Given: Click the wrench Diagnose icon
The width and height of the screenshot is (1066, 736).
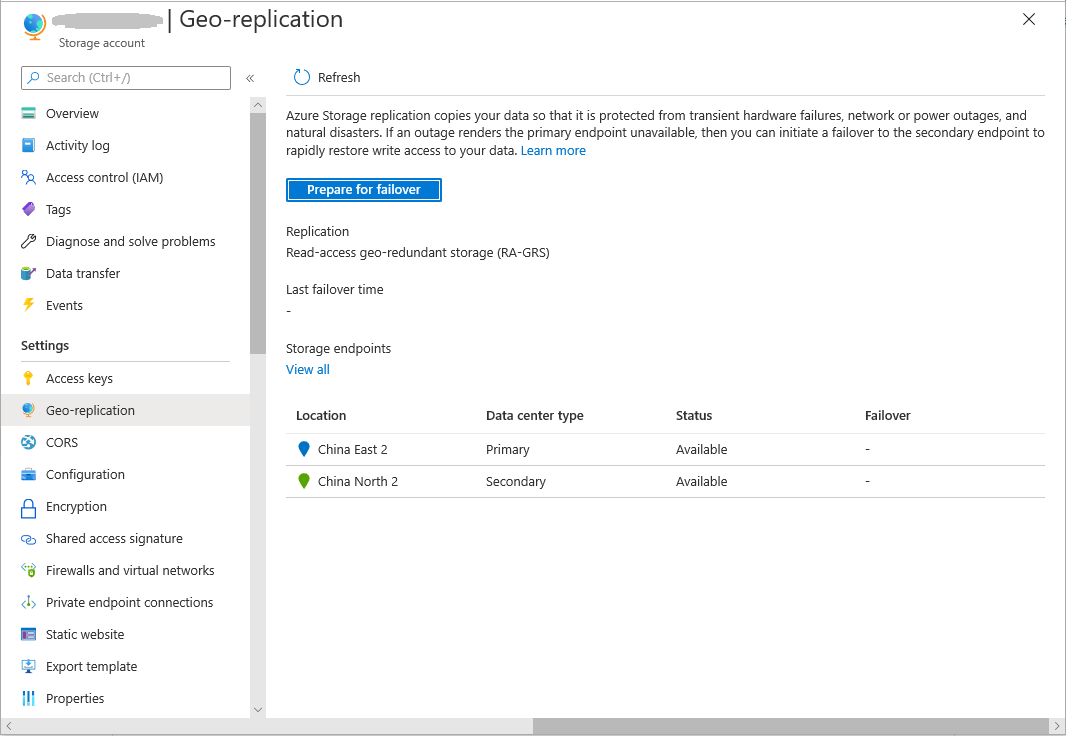Looking at the screenshot, I should click(x=29, y=241).
